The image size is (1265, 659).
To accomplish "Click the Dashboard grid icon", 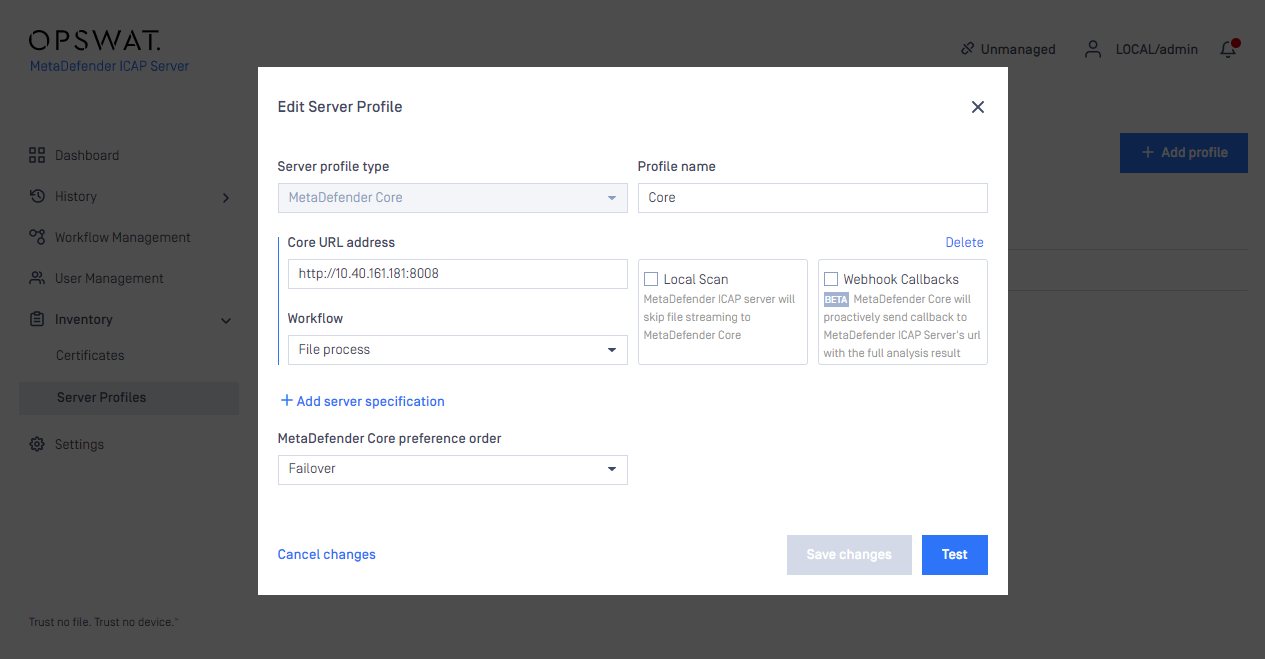I will [x=37, y=155].
